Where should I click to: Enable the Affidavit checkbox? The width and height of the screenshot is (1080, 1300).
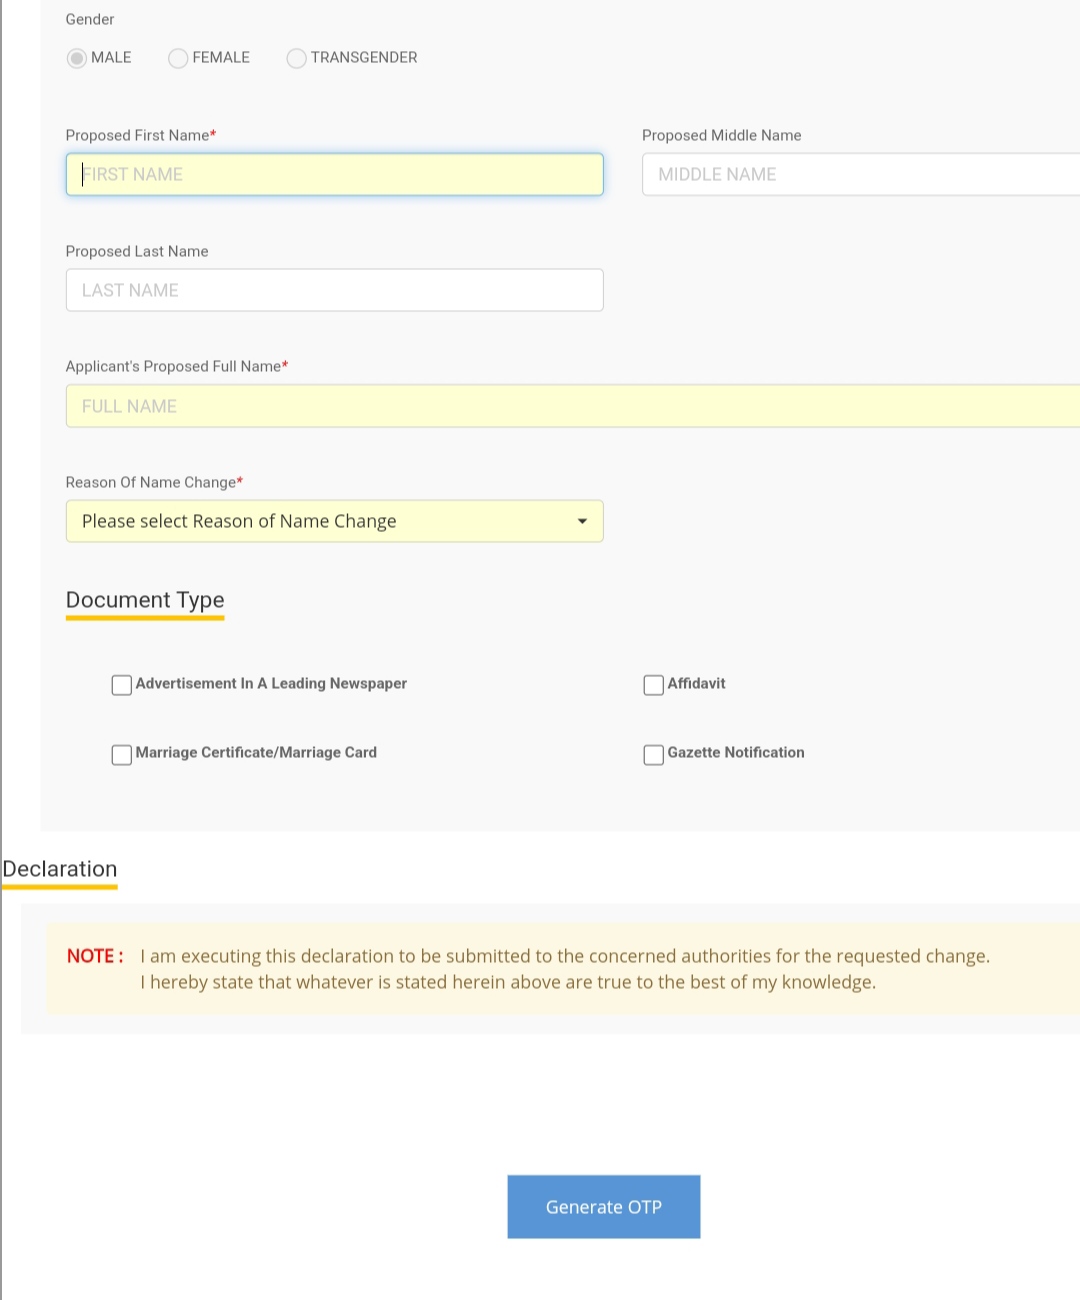coord(654,685)
